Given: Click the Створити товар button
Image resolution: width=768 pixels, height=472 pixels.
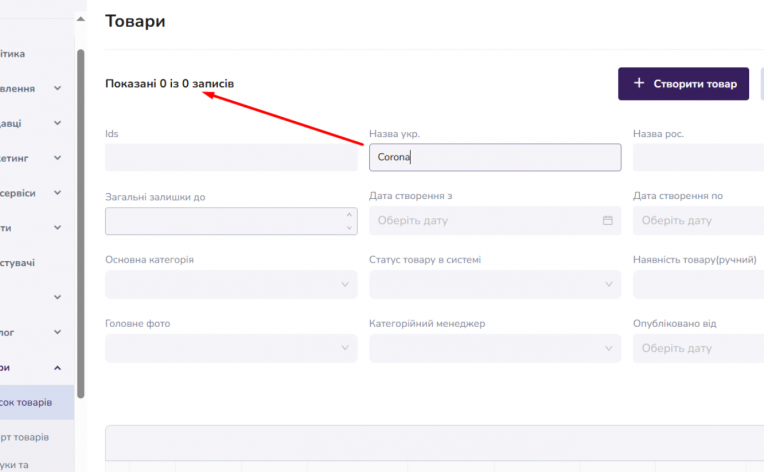Looking at the screenshot, I should pos(683,84).
